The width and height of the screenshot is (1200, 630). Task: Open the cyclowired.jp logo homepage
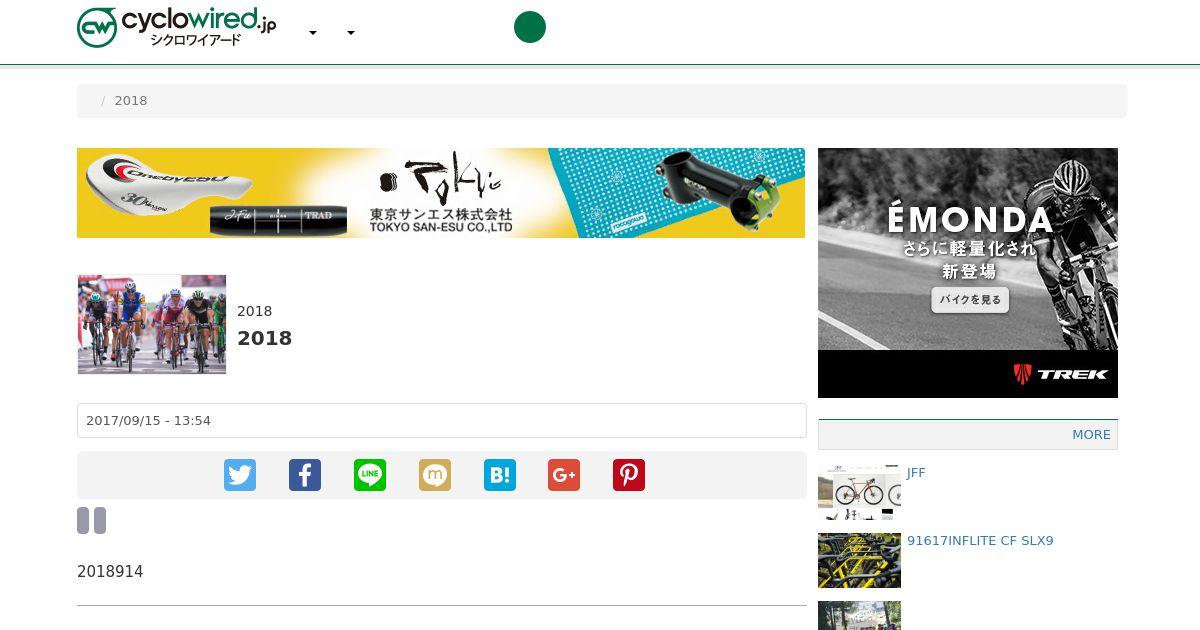(177, 27)
